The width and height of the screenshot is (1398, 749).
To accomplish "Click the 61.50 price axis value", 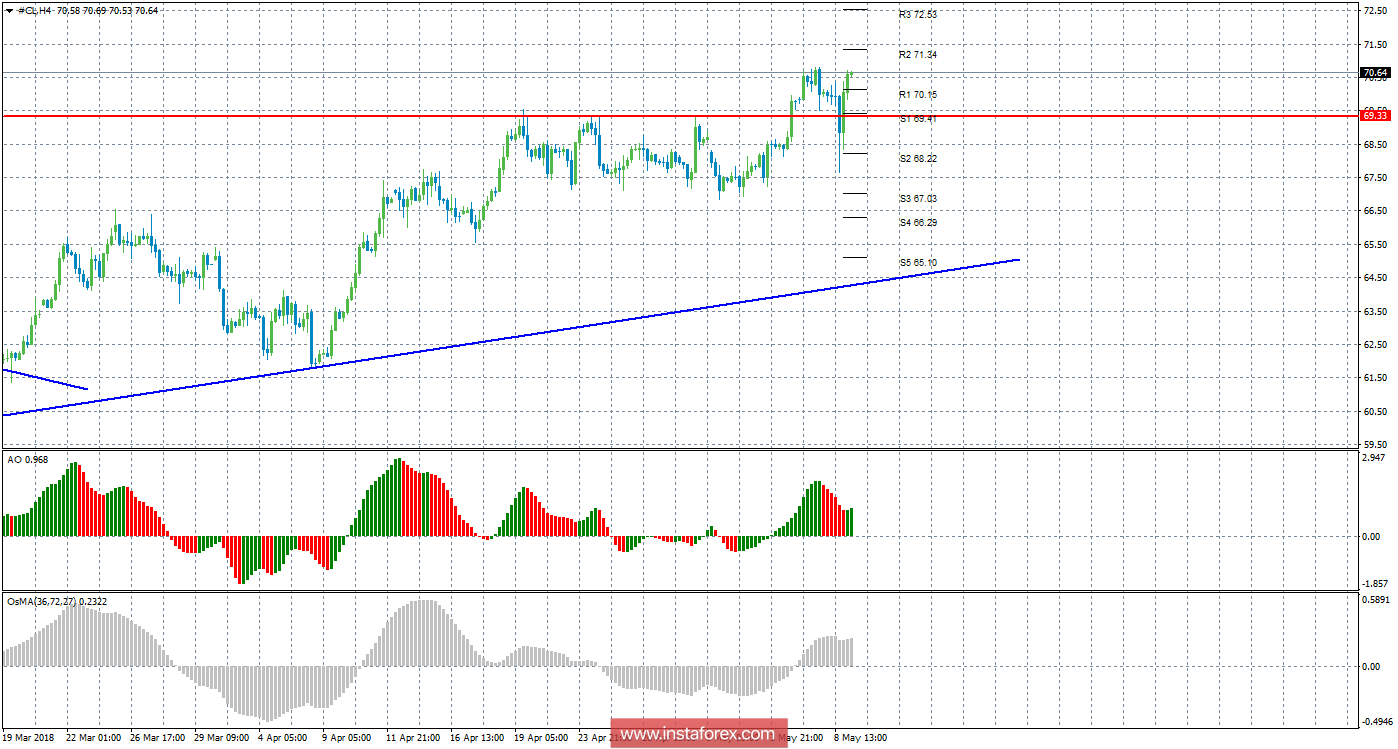I will click(x=1376, y=378).
